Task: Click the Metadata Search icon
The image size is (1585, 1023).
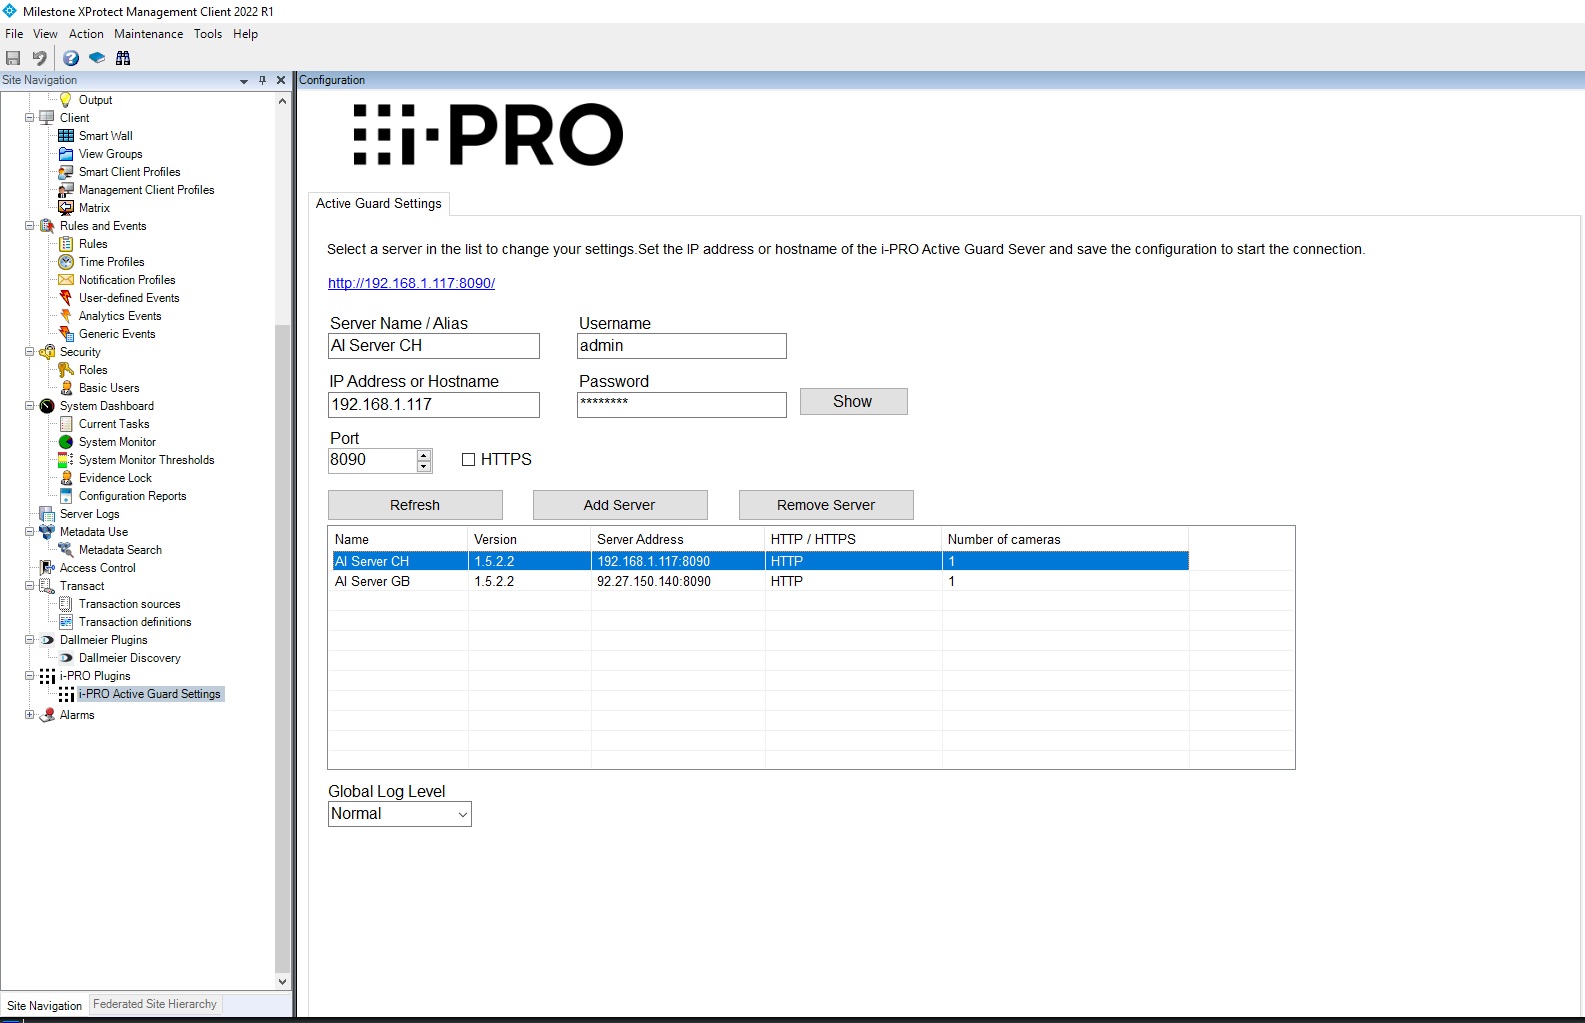Action: click(66, 550)
